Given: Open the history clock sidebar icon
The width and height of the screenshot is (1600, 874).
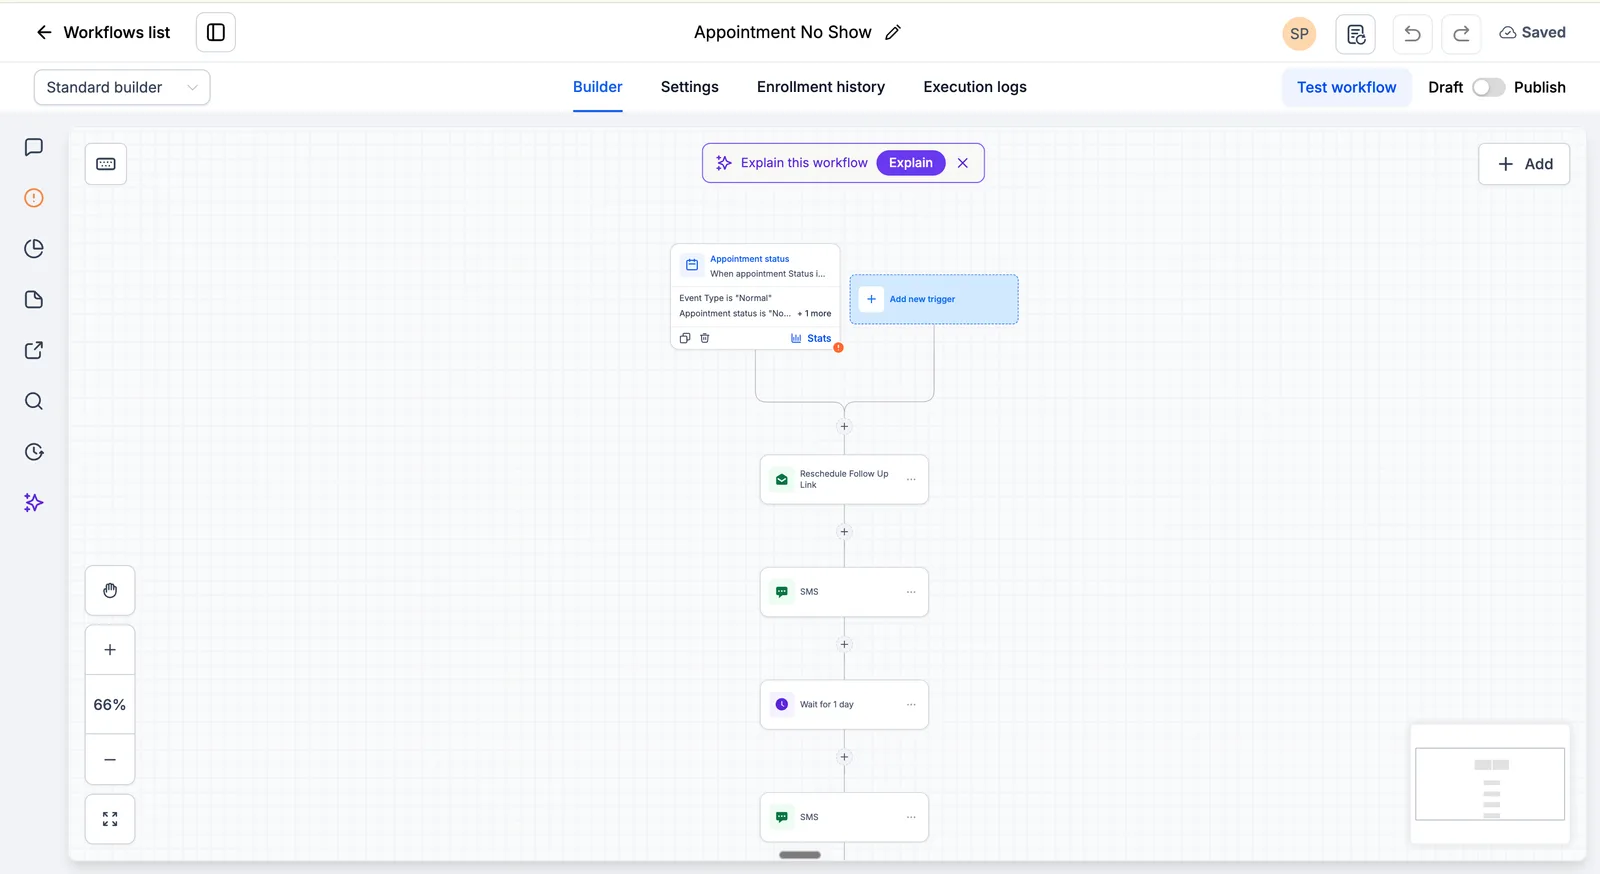Looking at the screenshot, I should pos(34,452).
